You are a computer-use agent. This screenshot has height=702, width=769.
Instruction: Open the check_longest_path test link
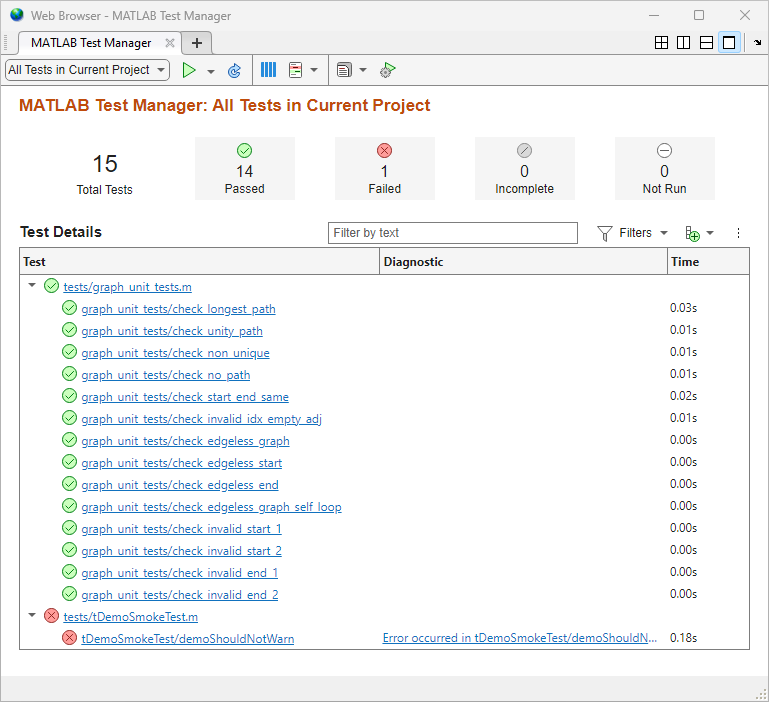(x=178, y=309)
